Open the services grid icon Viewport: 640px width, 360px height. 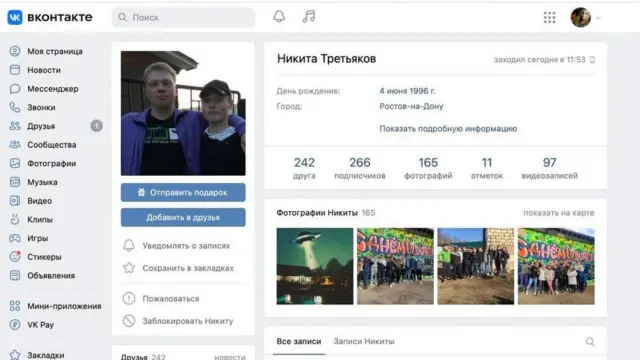pyautogui.click(x=549, y=18)
